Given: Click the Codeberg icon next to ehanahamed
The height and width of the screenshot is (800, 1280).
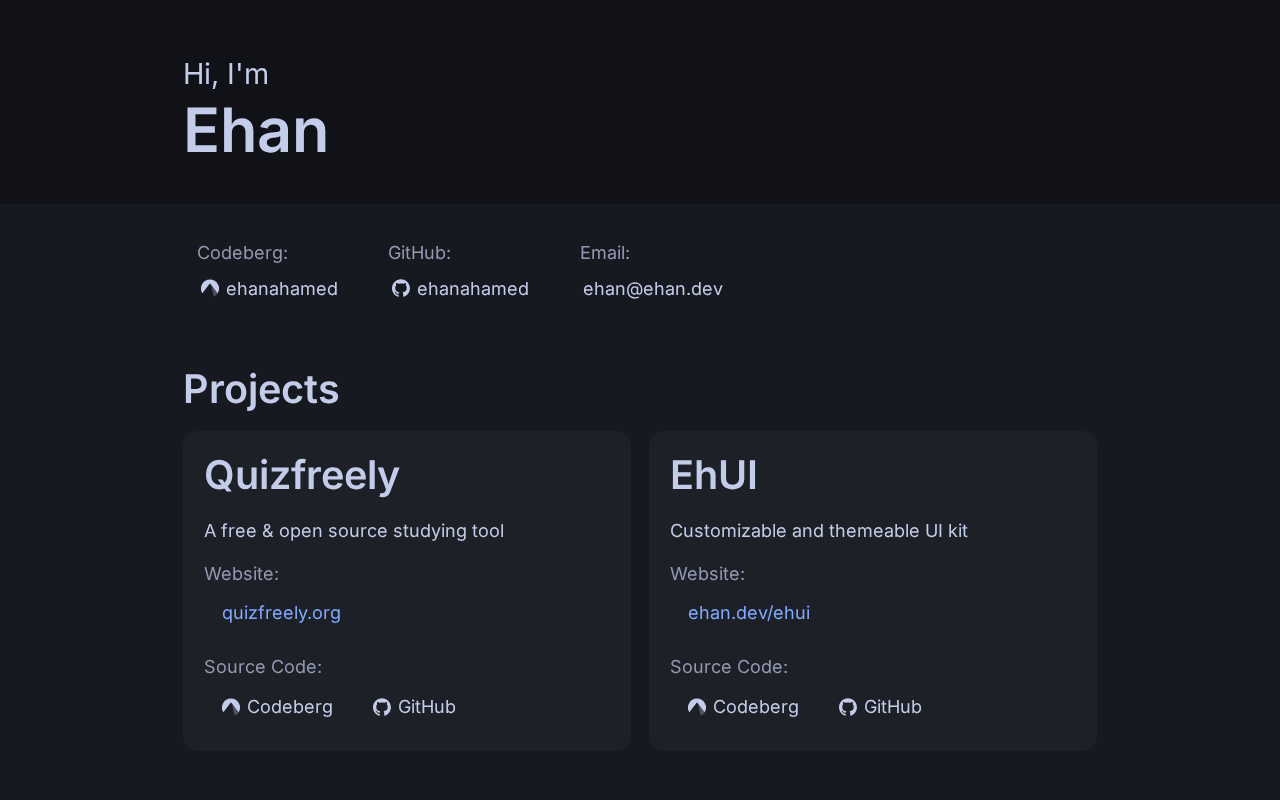Looking at the screenshot, I should 210,288.
